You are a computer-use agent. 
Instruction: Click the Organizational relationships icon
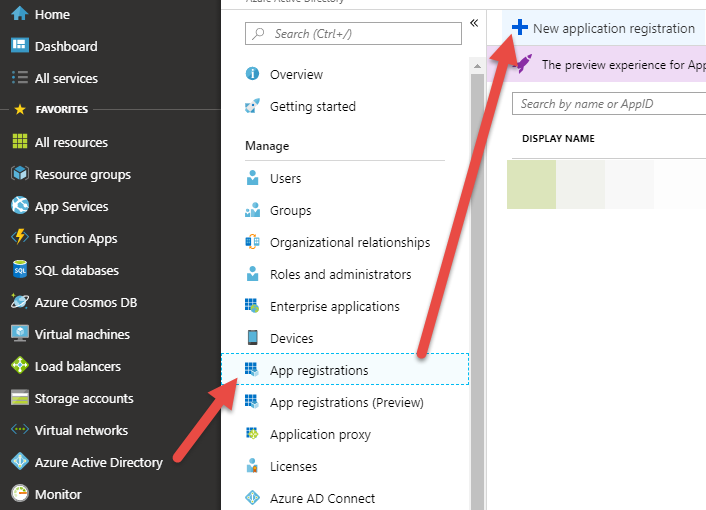tap(252, 242)
